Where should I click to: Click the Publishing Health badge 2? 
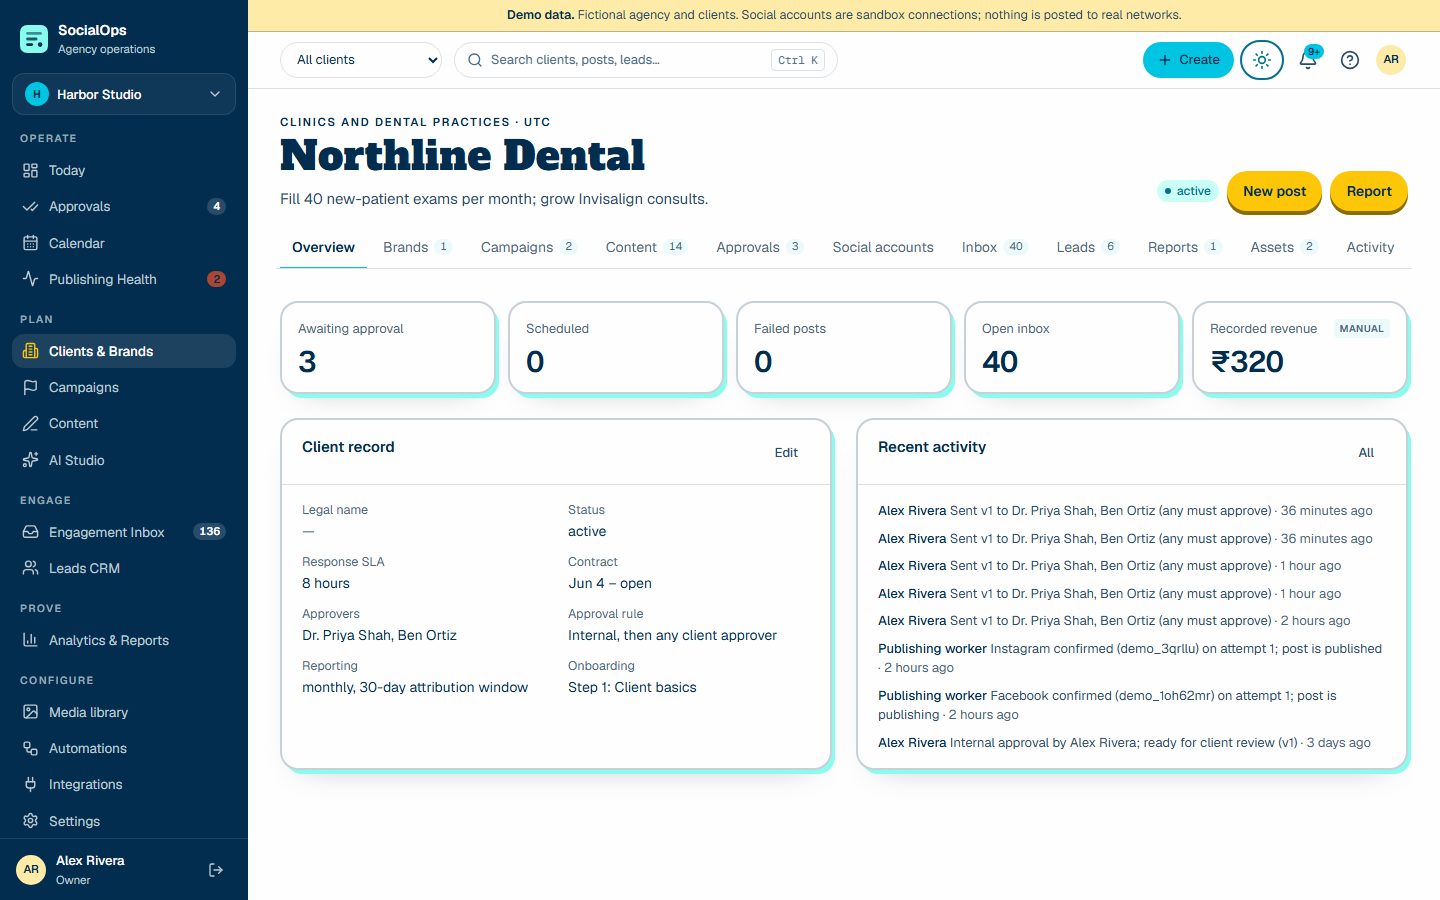(x=216, y=279)
